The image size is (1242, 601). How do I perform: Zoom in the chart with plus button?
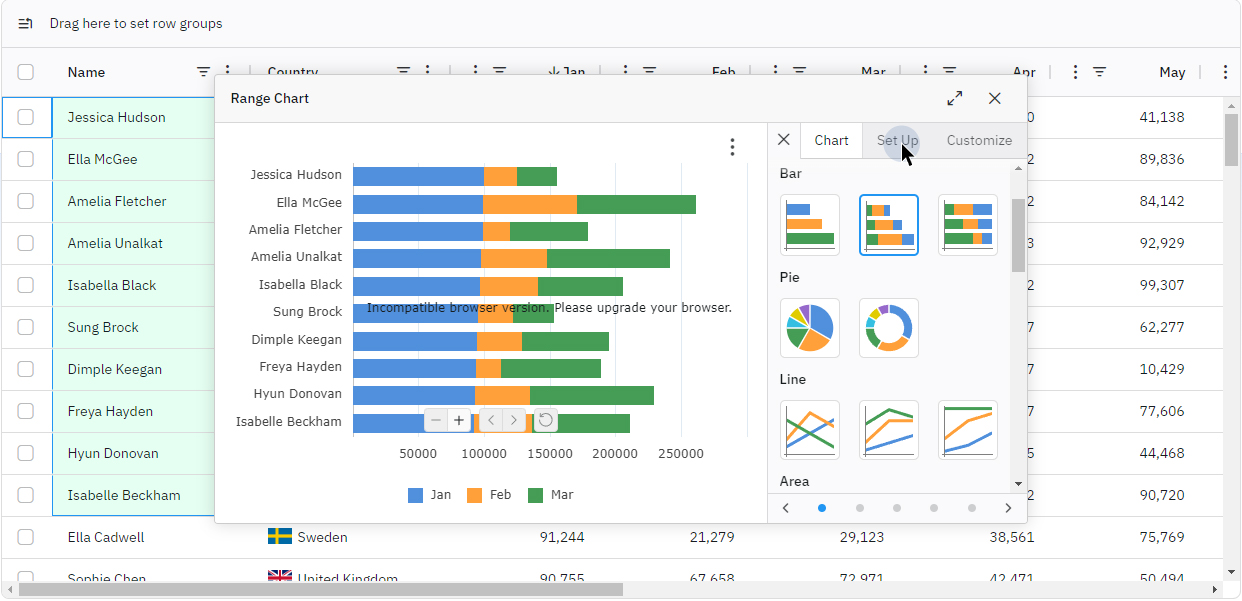pos(459,420)
